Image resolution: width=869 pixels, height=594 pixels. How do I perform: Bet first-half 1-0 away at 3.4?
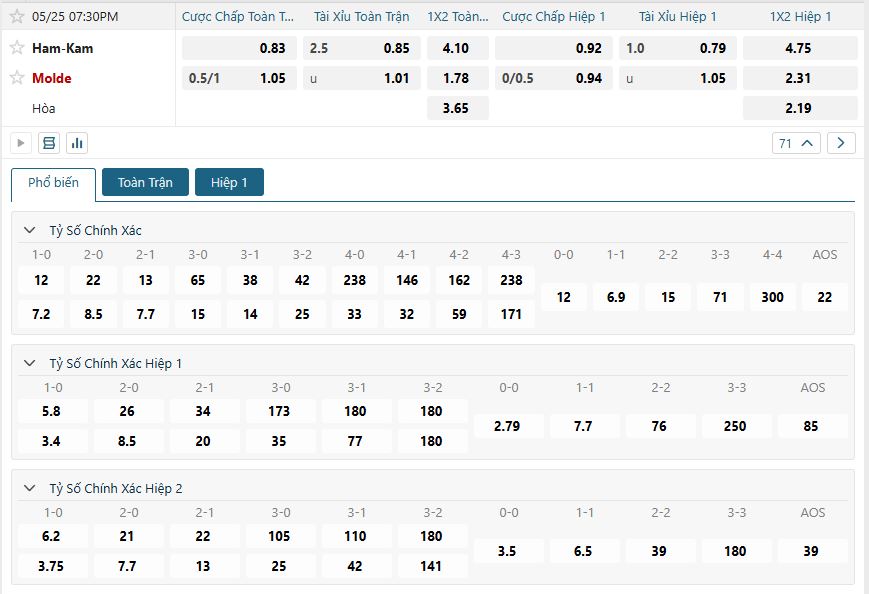(x=53, y=441)
